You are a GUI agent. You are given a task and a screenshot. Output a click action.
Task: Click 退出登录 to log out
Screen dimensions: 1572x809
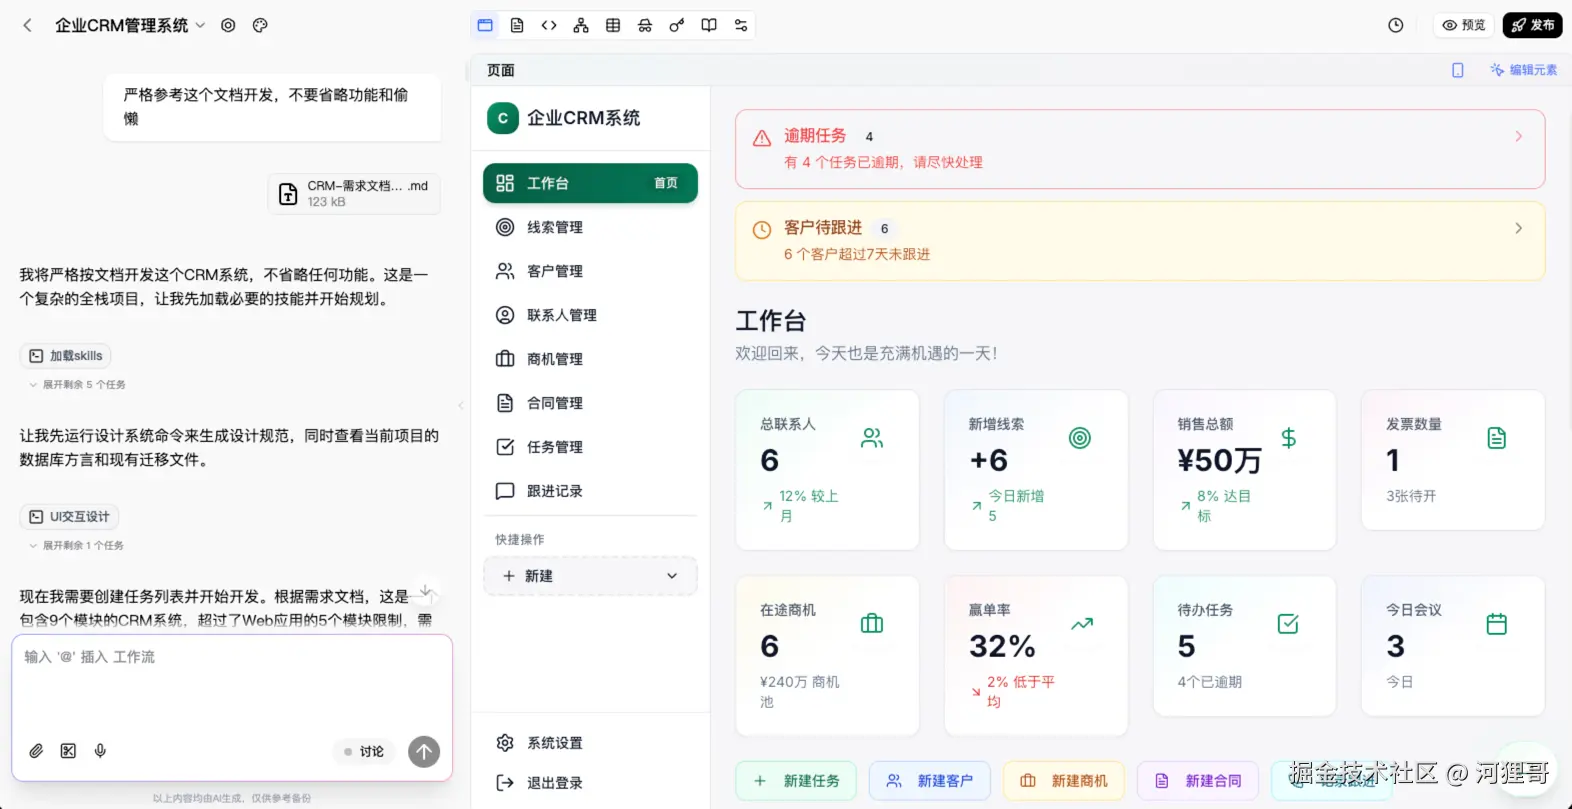pyautogui.click(x=590, y=783)
